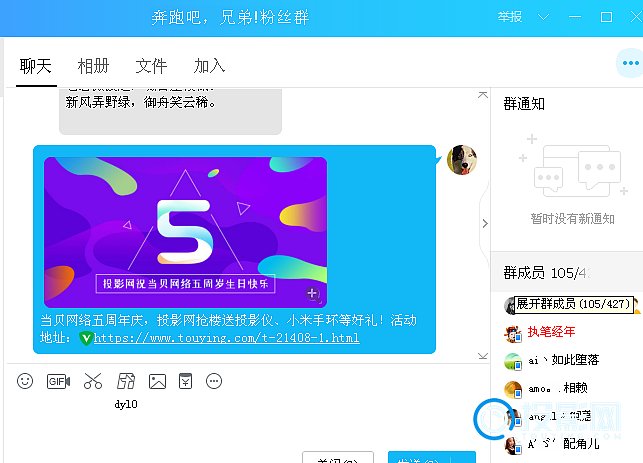Jump to bottom of chat arrow
Screen dimensions: 643x463
click(x=483, y=356)
